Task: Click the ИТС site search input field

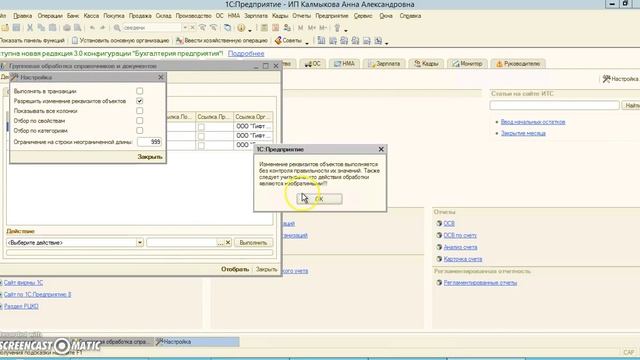Action: coord(554,105)
